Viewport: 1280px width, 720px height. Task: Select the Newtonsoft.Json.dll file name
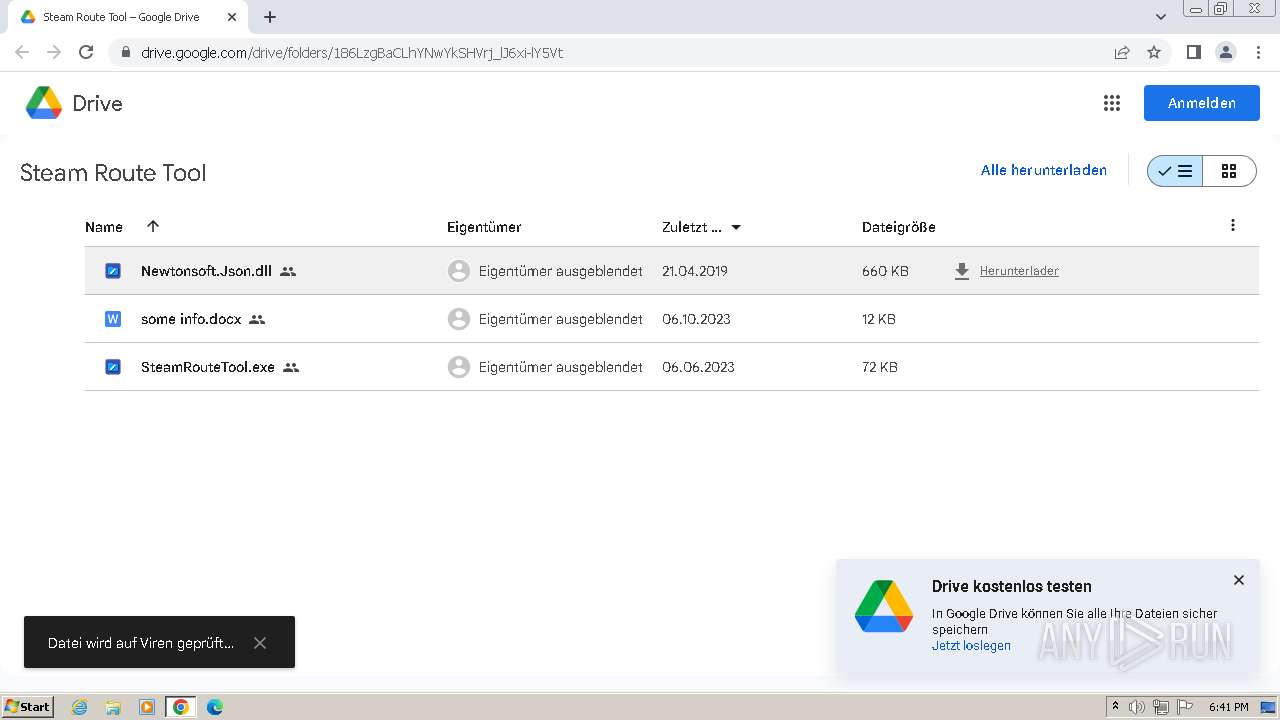click(206, 271)
